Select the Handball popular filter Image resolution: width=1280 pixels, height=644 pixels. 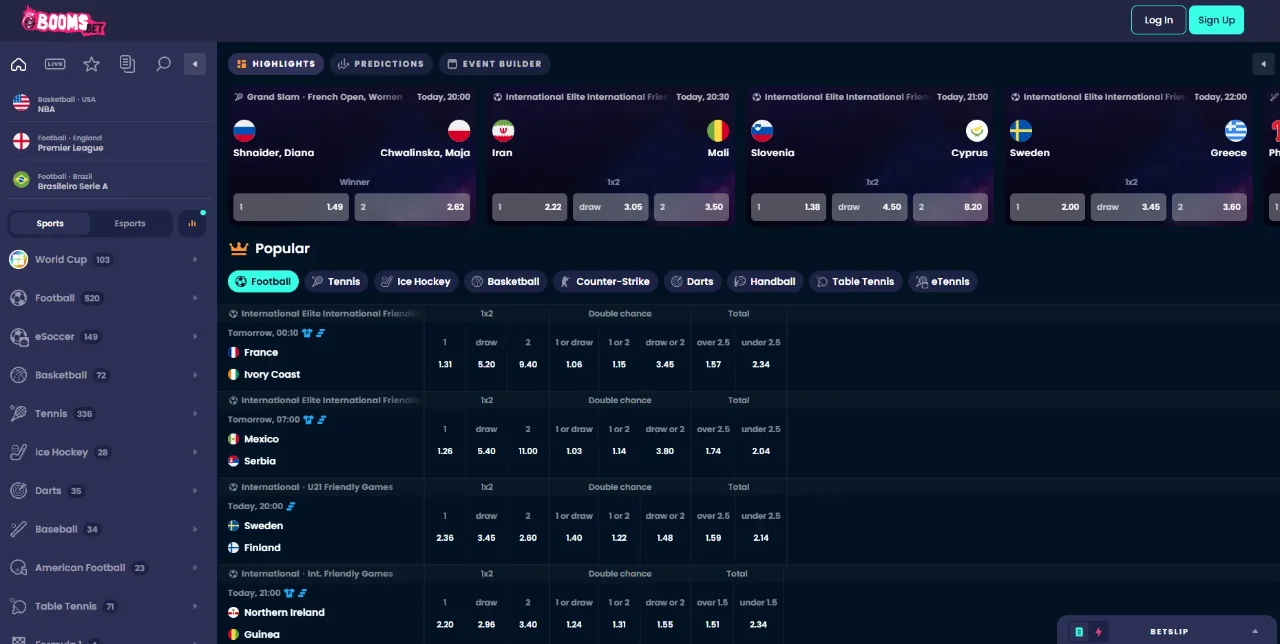(765, 282)
